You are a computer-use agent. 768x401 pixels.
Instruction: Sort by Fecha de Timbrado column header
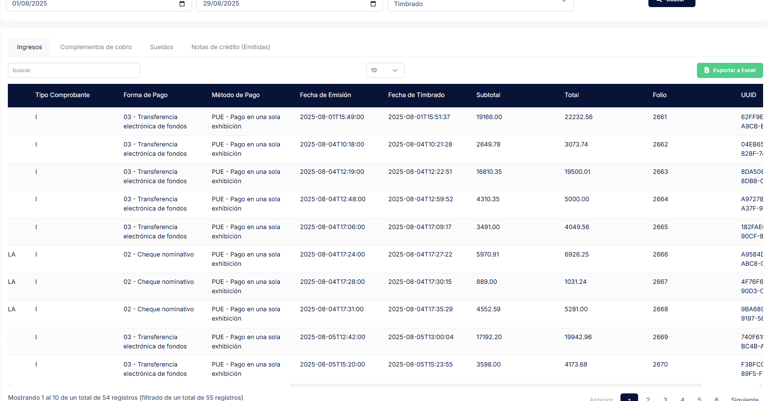click(x=416, y=95)
